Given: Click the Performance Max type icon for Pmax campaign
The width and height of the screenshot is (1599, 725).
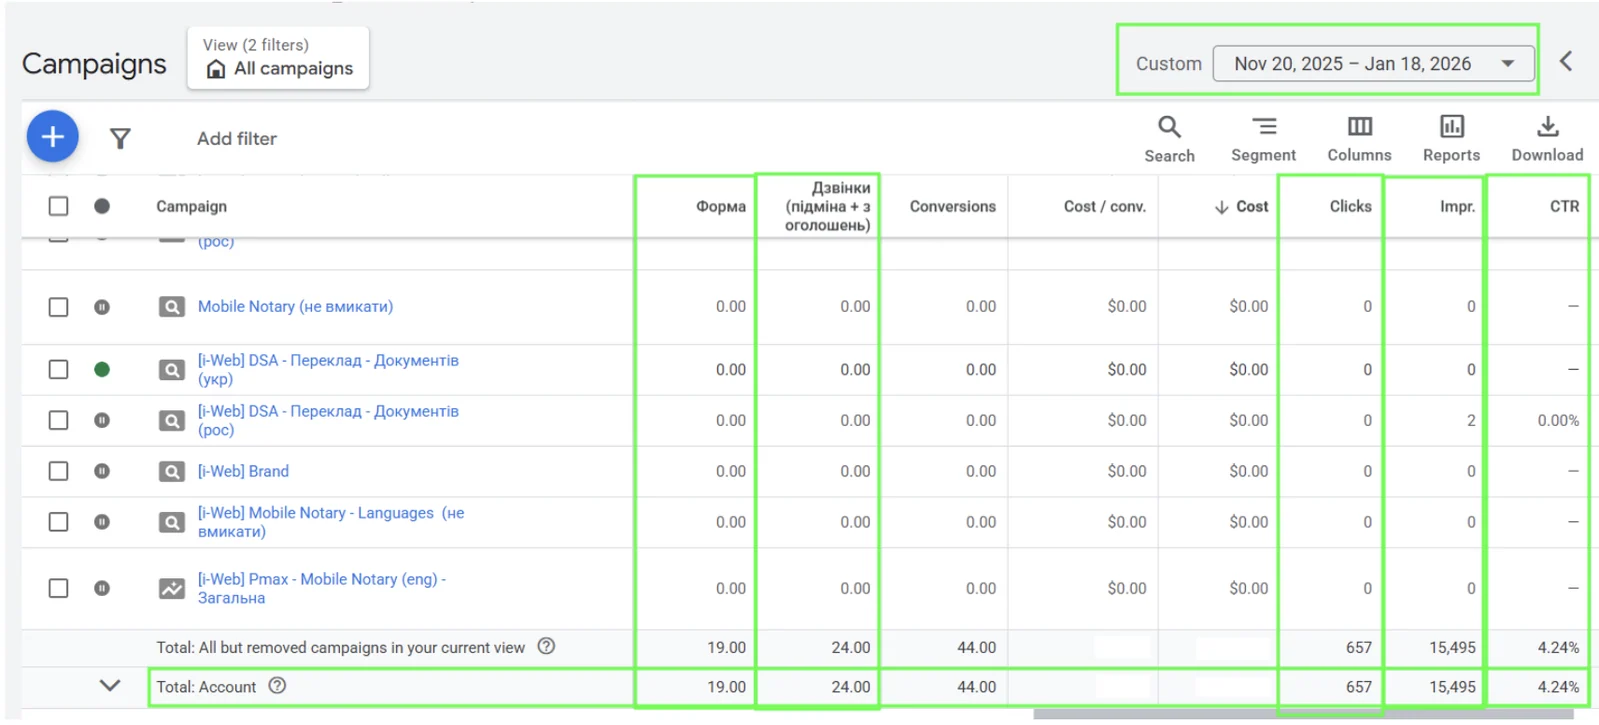Looking at the screenshot, I should pyautogui.click(x=172, y=588).
